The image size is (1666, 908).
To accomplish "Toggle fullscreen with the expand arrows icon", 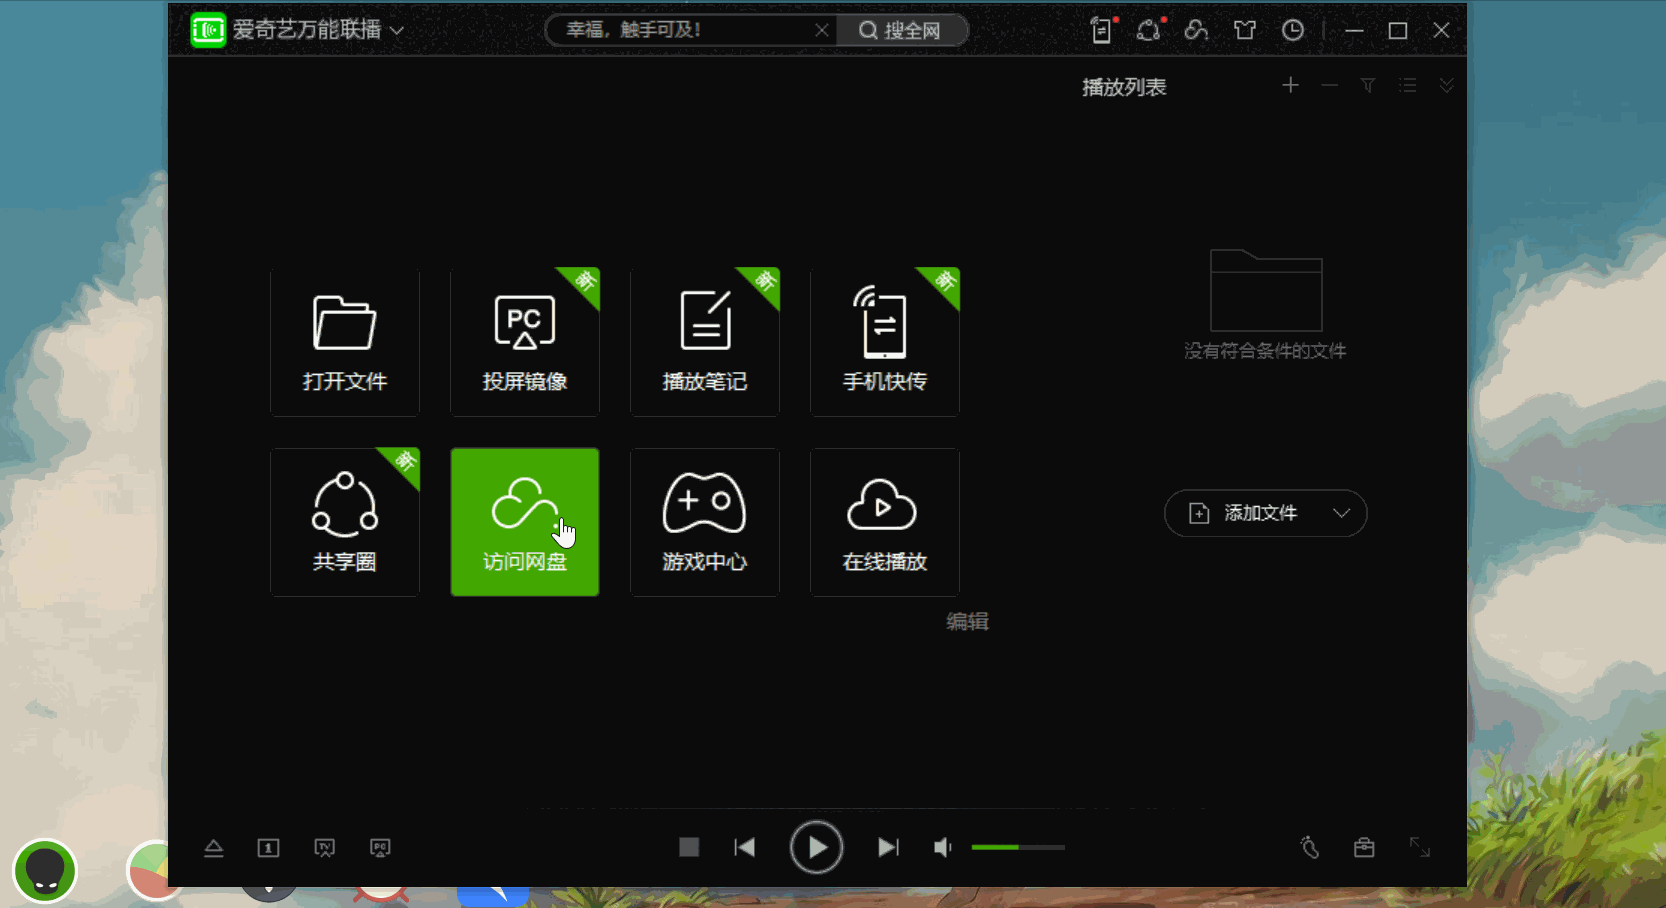I will (1419, 848).
